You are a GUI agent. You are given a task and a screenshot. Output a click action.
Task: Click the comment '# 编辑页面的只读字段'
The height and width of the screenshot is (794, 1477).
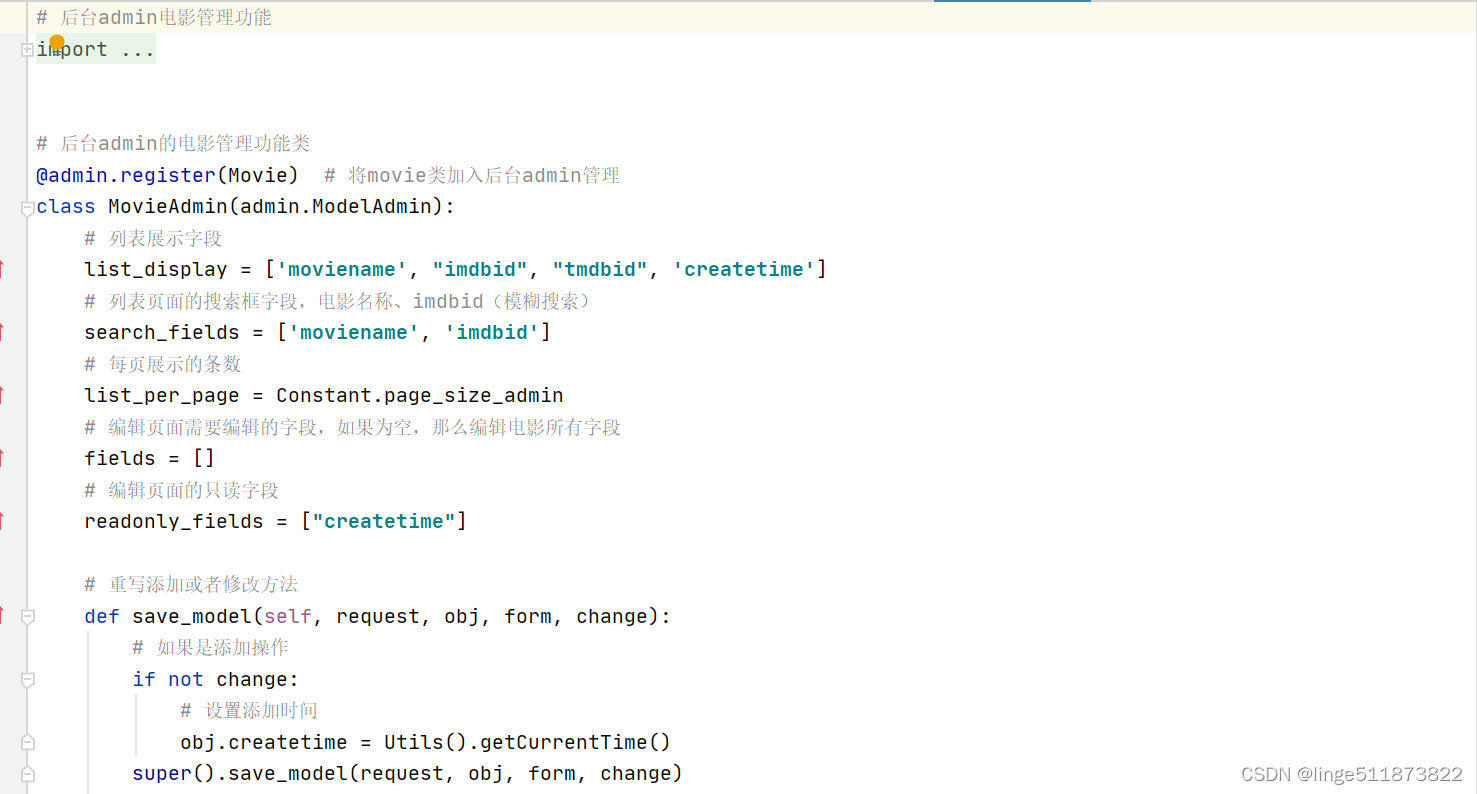click(x=182, y=490)
